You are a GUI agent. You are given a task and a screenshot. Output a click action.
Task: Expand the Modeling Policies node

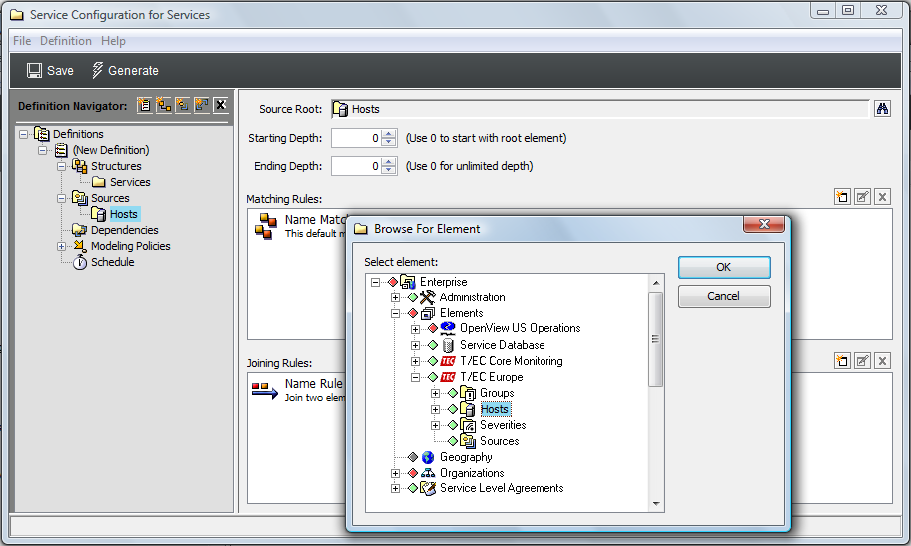pyautogui.click(x=62, y=246)
